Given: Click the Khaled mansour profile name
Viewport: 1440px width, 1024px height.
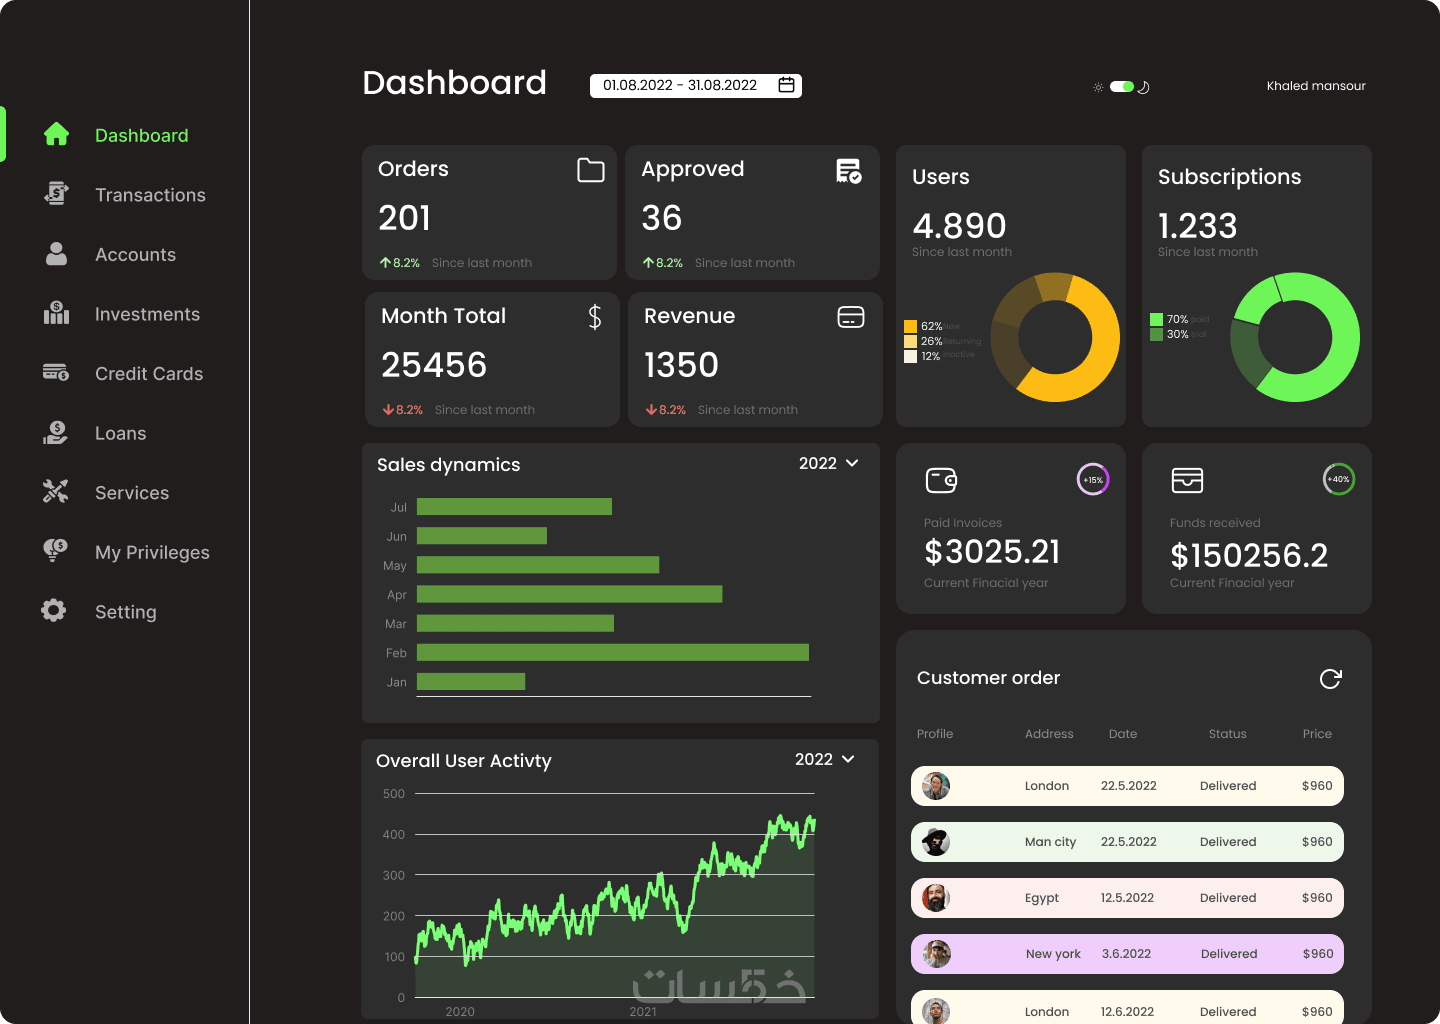Looking at the screenshot, I should tap(1316, 86).
